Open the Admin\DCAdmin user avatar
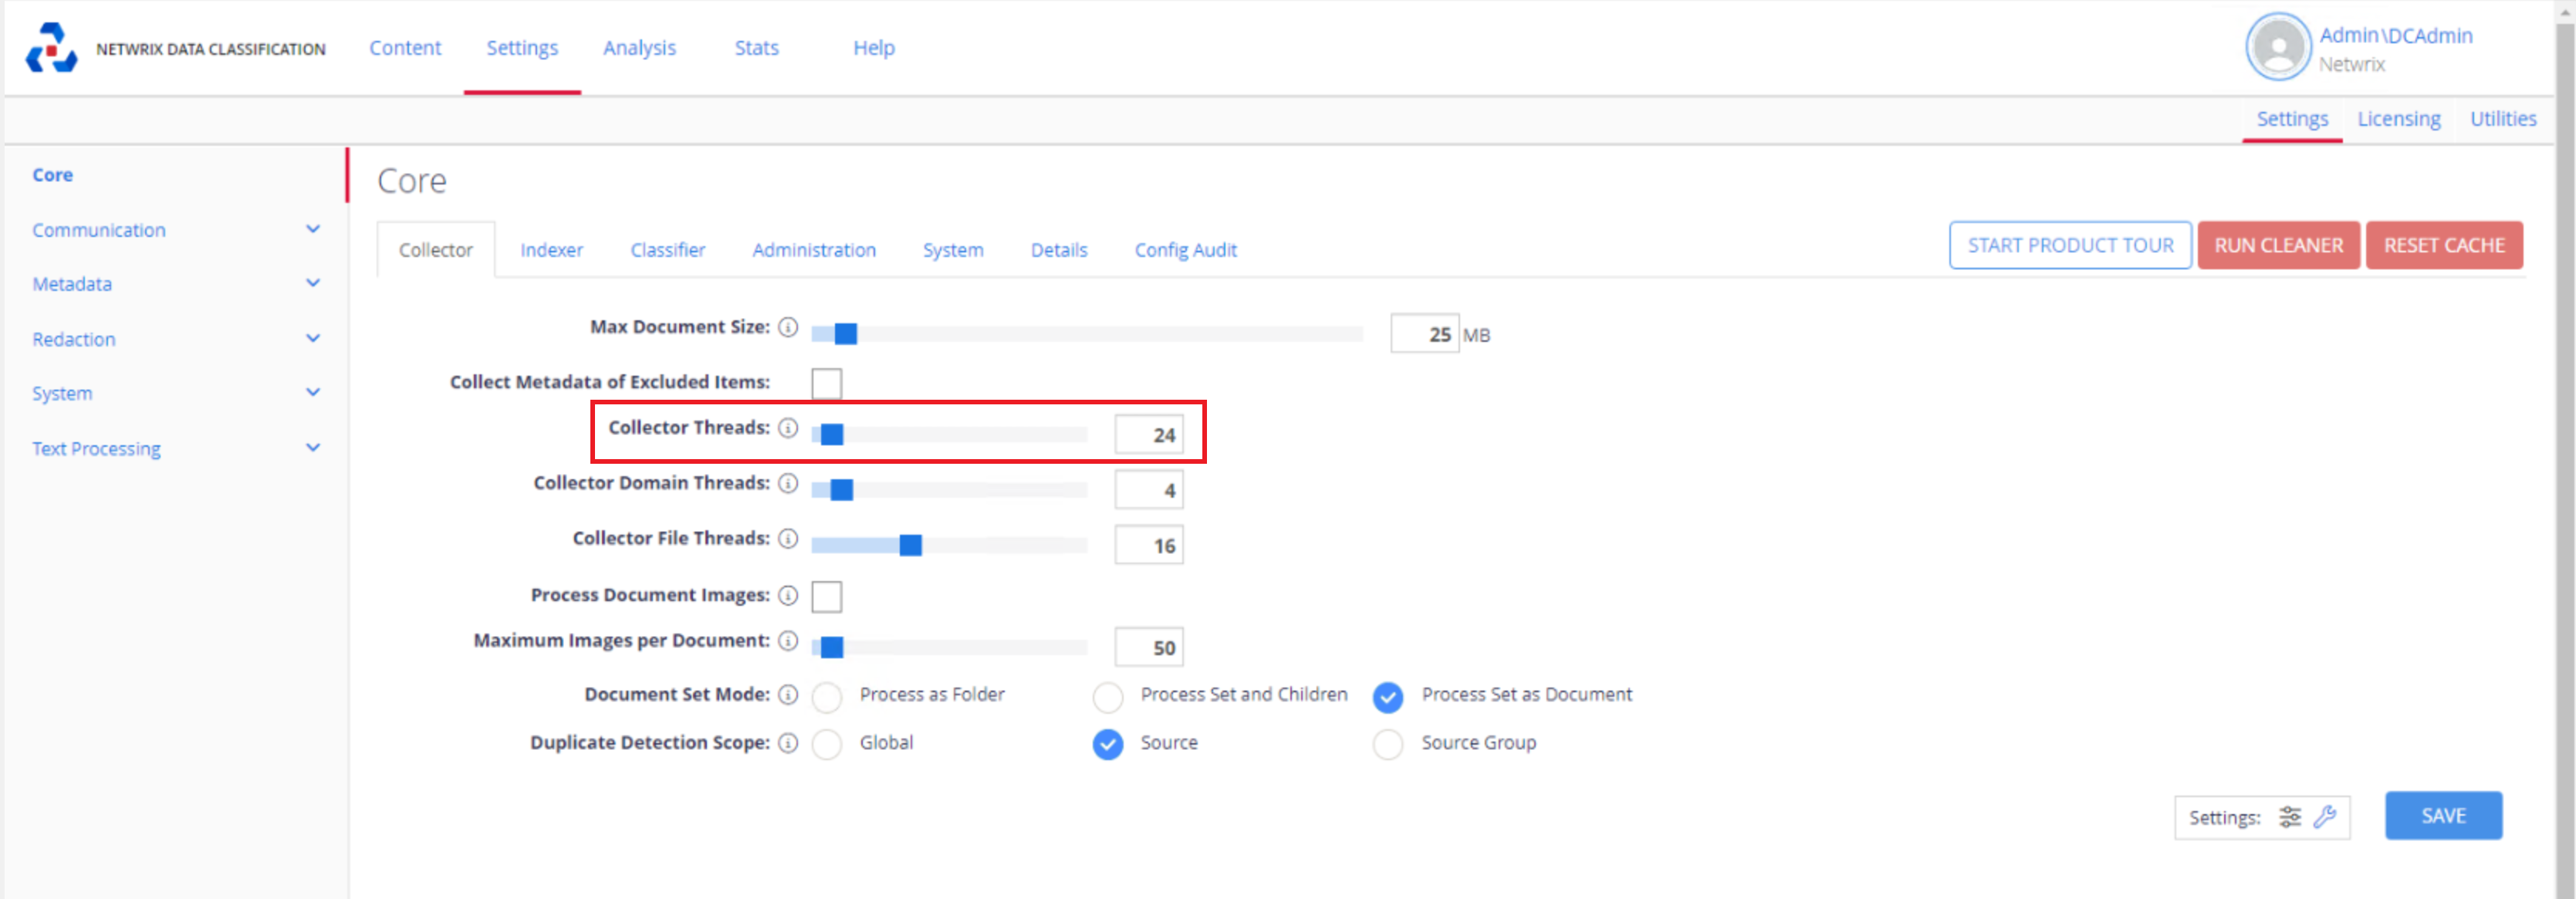 click(2279, 47)
